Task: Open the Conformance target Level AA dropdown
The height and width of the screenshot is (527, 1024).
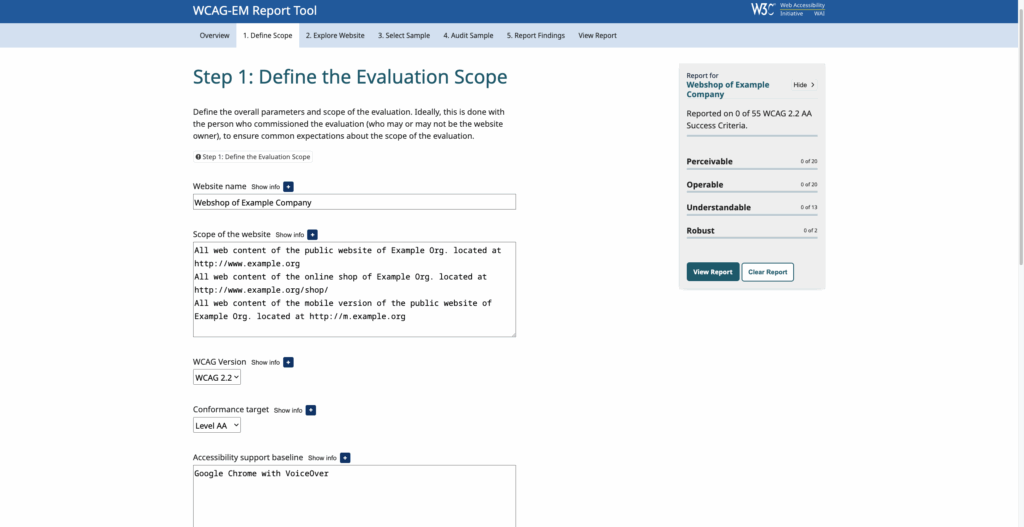Action: (x=217, y=425)
